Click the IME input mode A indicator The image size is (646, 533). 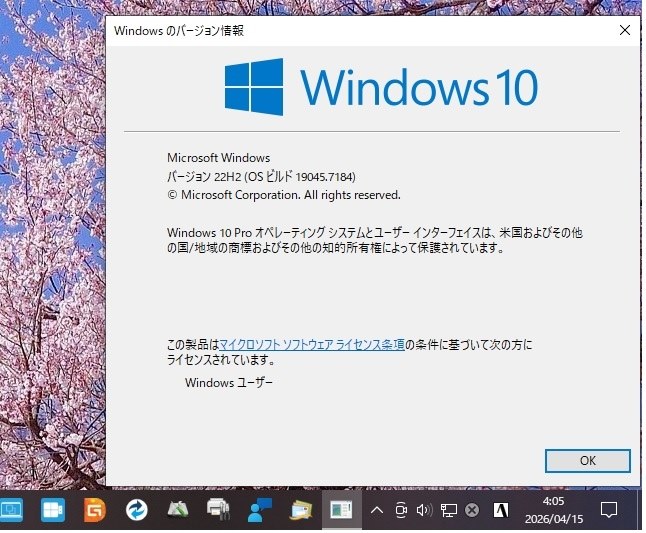(501, 510)
